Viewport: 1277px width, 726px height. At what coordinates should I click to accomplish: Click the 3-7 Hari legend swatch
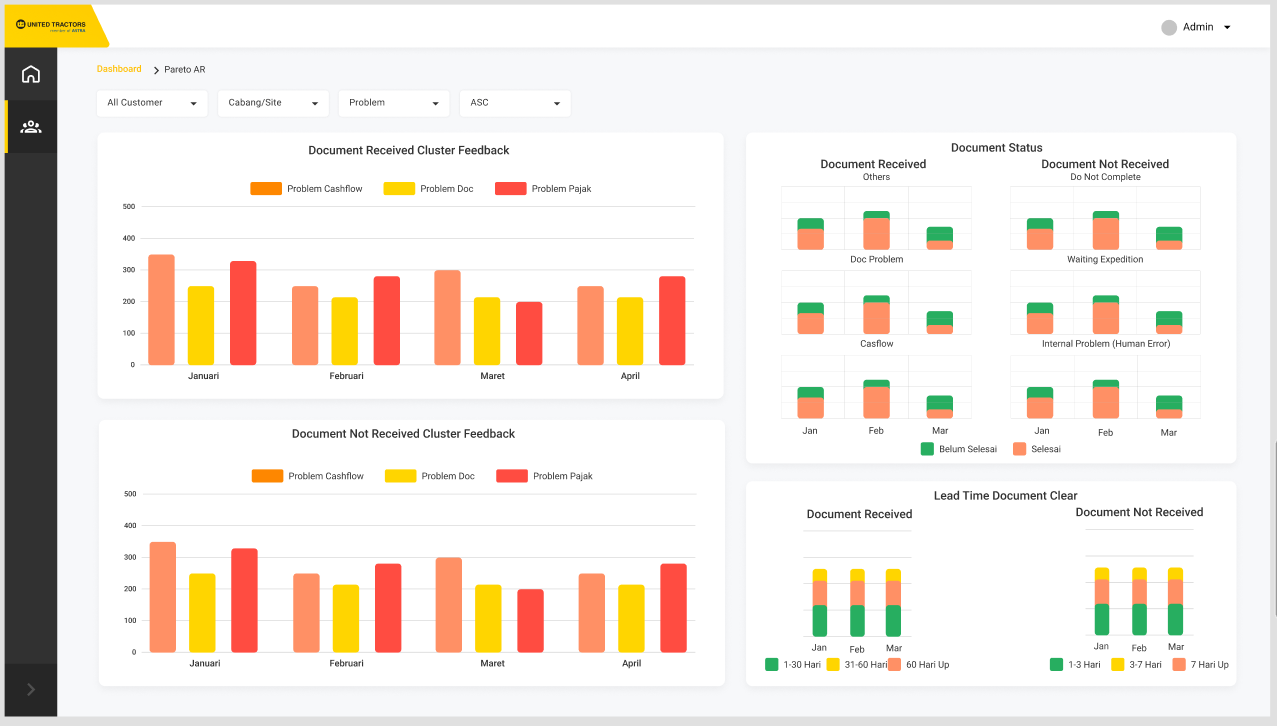(x=1118, y=664)
